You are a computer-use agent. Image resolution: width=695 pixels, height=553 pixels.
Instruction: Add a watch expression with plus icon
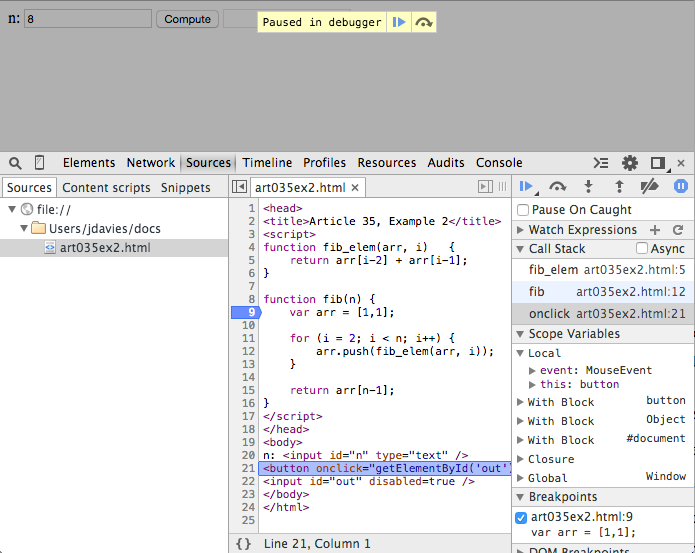pyautogui.click(x=655, y=230)
